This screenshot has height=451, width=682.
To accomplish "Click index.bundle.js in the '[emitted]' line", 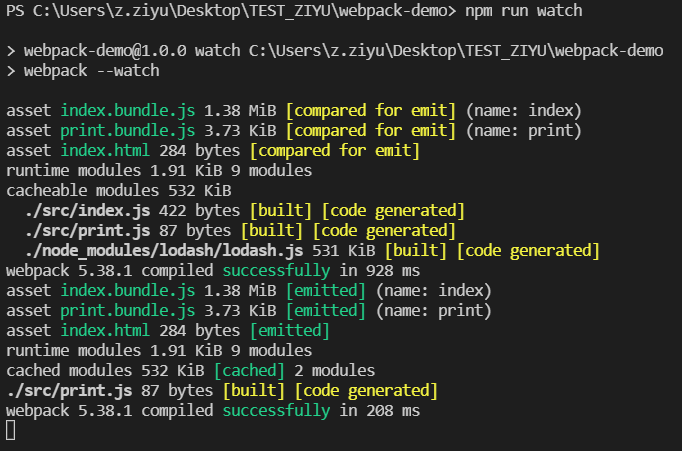I will [127, 291].
